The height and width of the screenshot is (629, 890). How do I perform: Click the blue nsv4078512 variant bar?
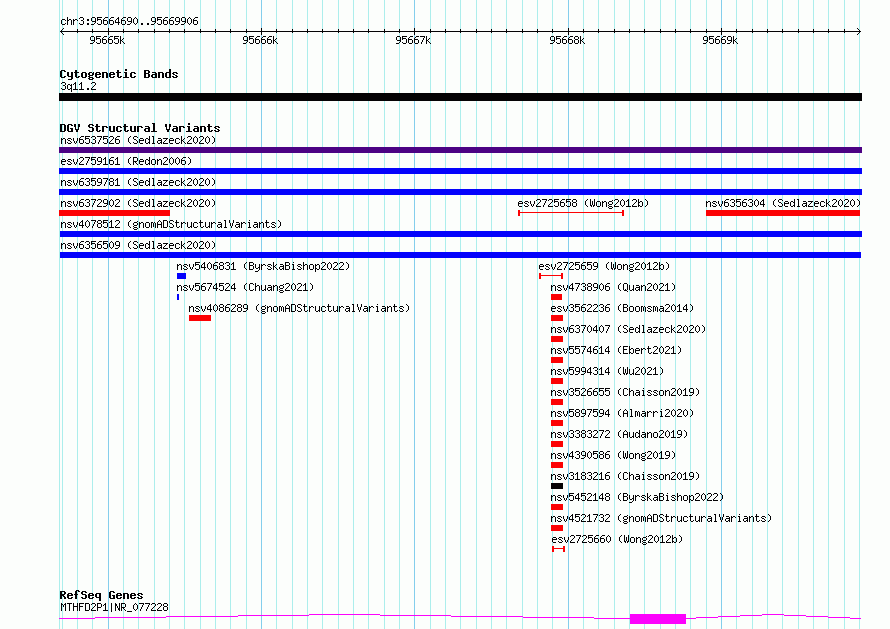tap(460, 234)
